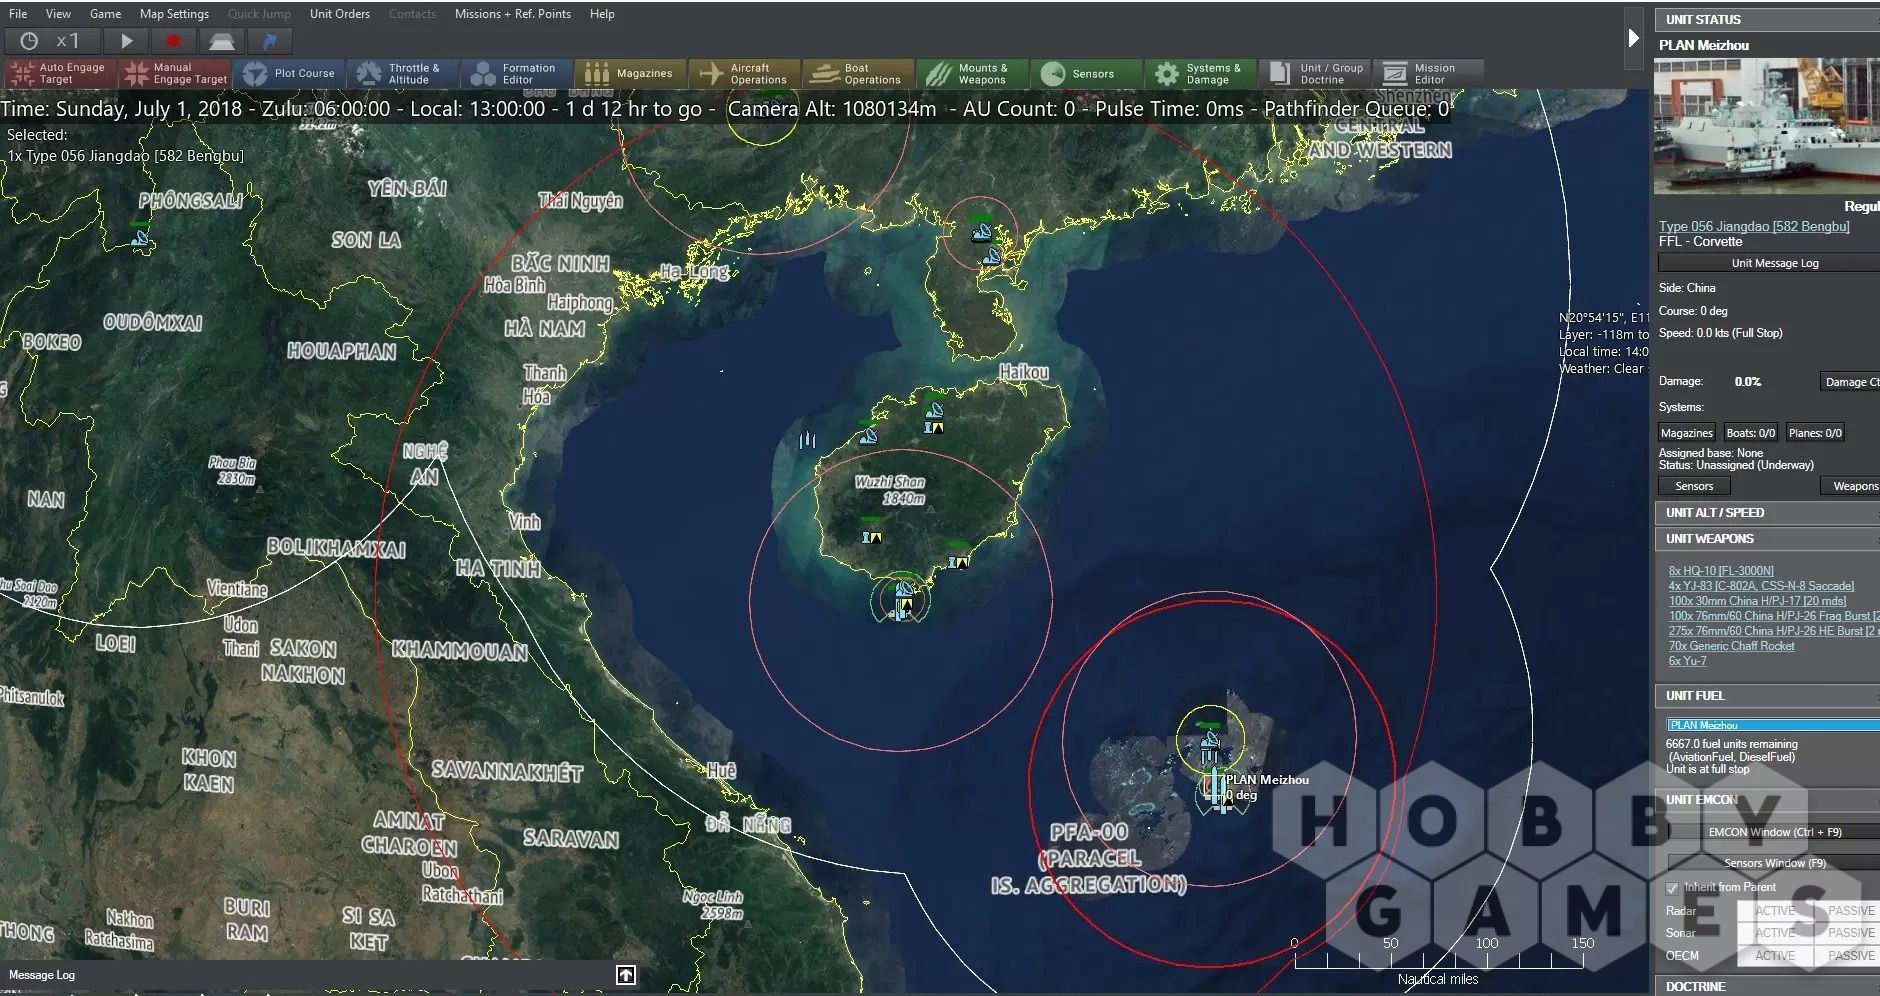Viewport: 1880px width, 996px height.
Task: Click the blue arrow toolbar icon
Action: pos(270,41)
